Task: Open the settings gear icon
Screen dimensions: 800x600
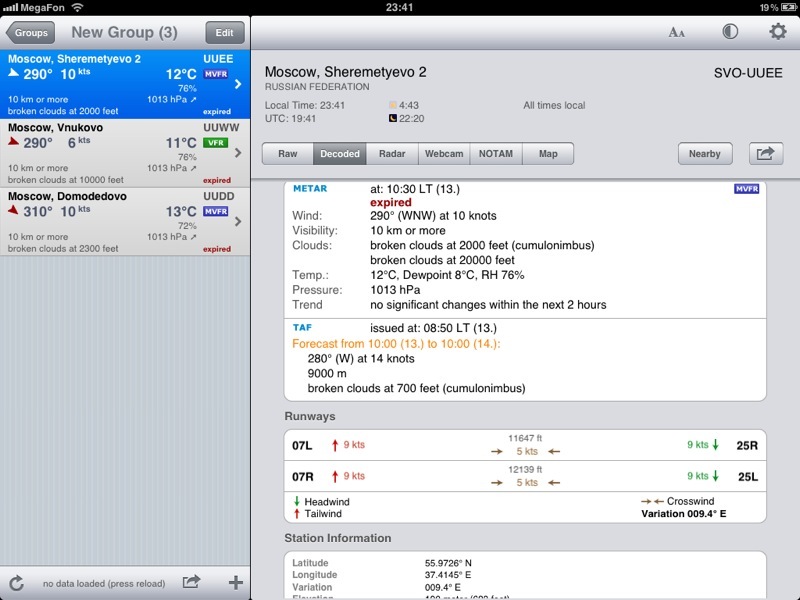Action: 777,32
